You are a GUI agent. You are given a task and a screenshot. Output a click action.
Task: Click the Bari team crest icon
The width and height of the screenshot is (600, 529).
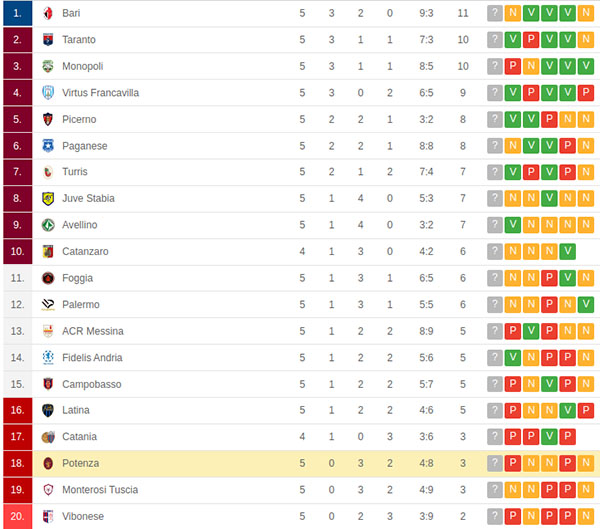click(48, 13)
